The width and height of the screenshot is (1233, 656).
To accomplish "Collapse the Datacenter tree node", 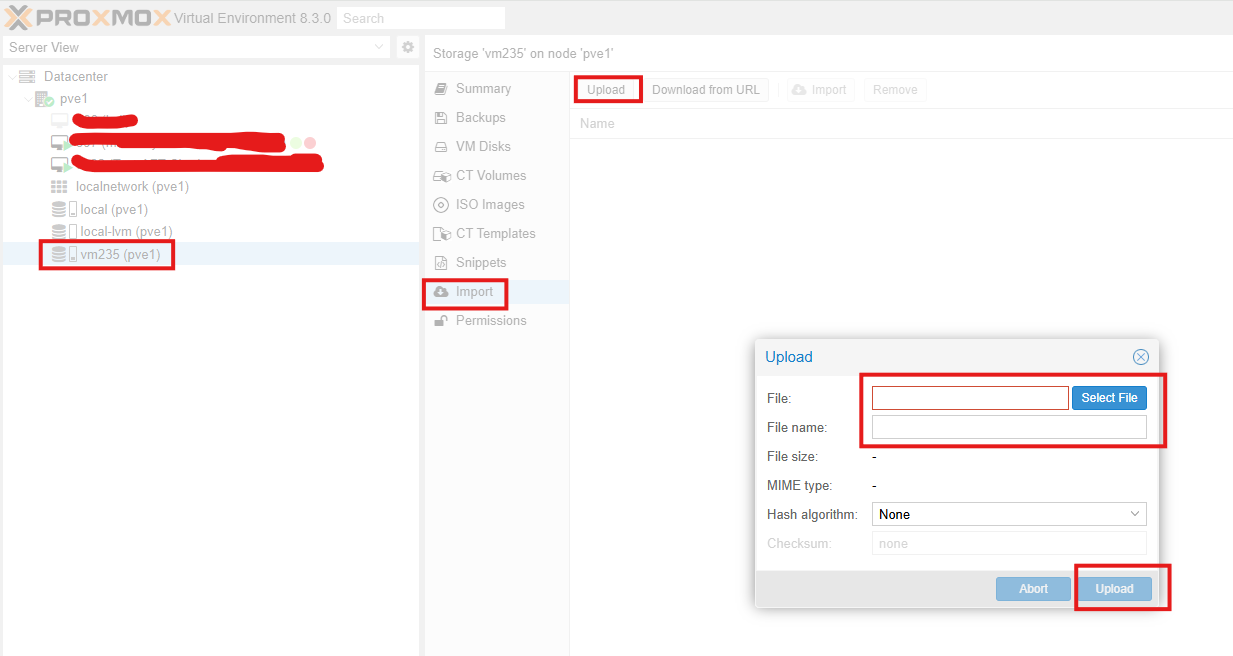I will [11, 77].
